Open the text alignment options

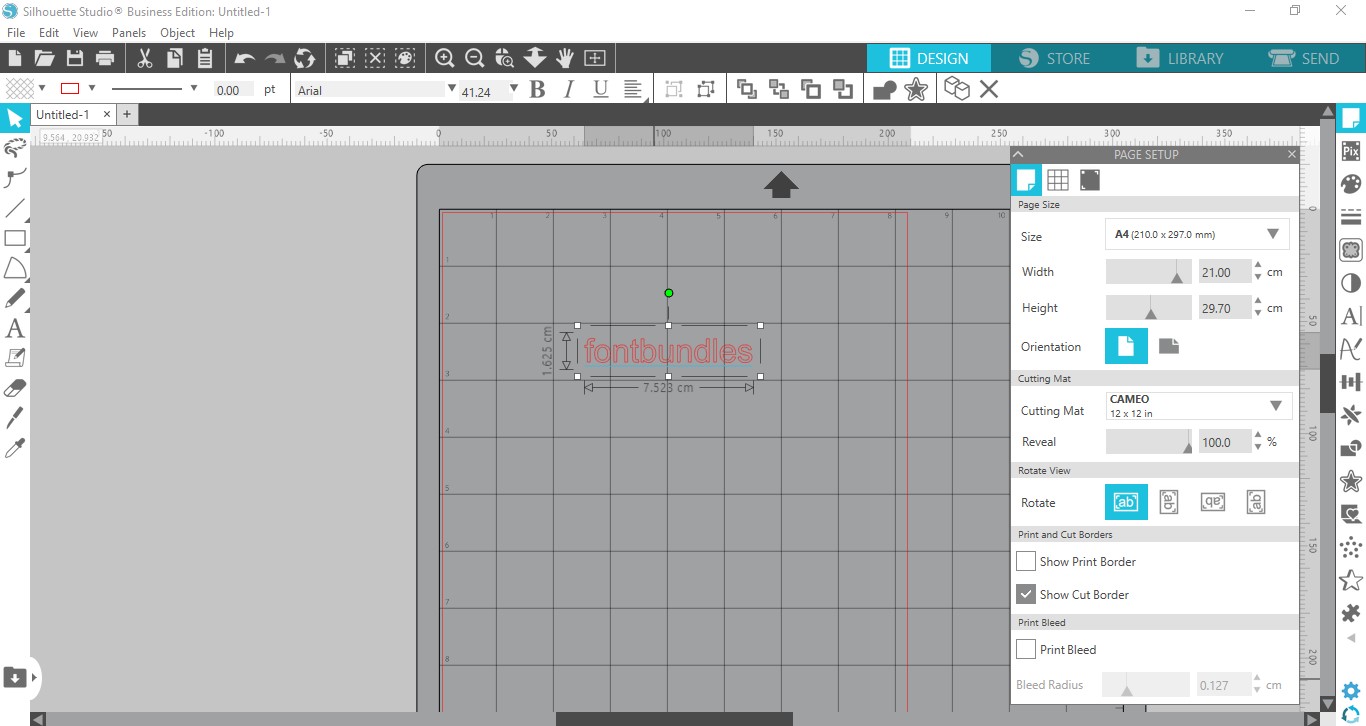tap(633, 90)
